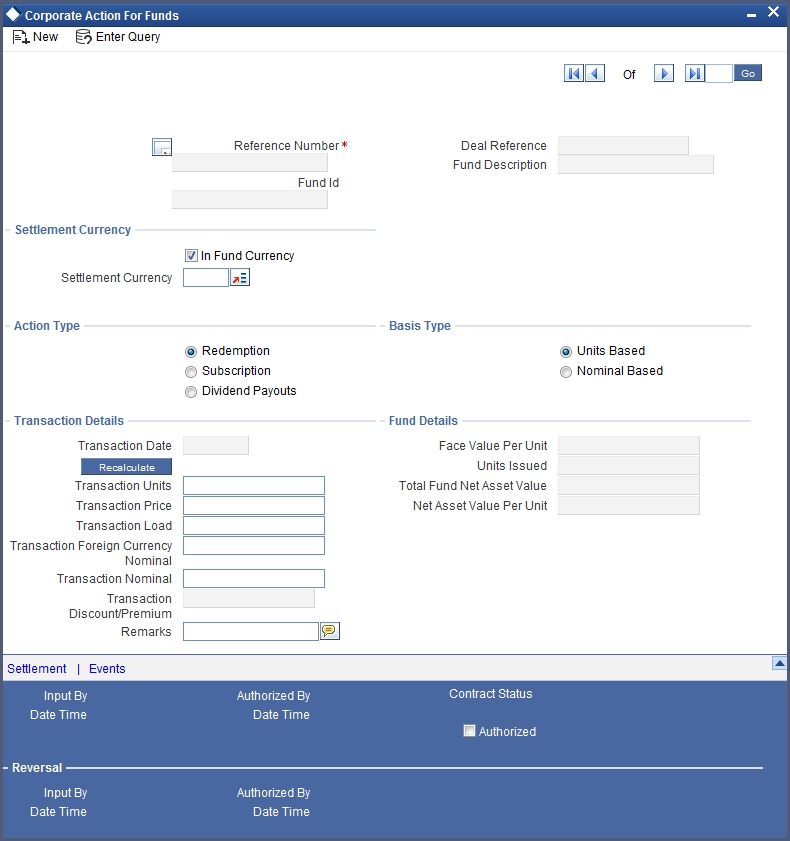Toggle the In Fund Currency checkbox
Viewport: 790px width, 841px height.
[191, 256]
